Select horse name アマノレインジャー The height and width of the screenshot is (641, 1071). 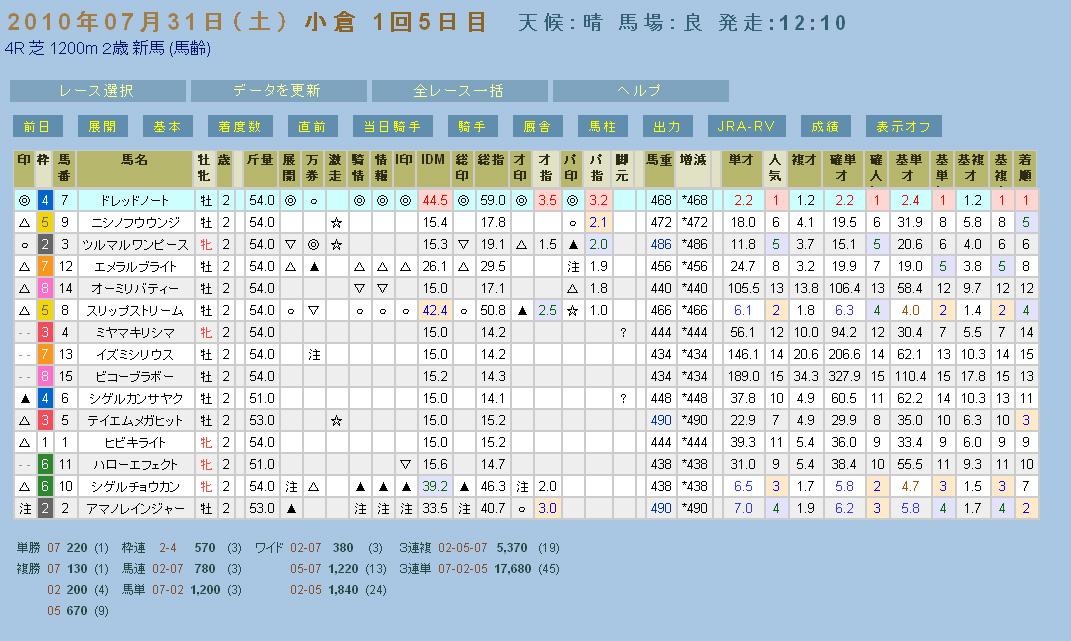click(135, 508)
